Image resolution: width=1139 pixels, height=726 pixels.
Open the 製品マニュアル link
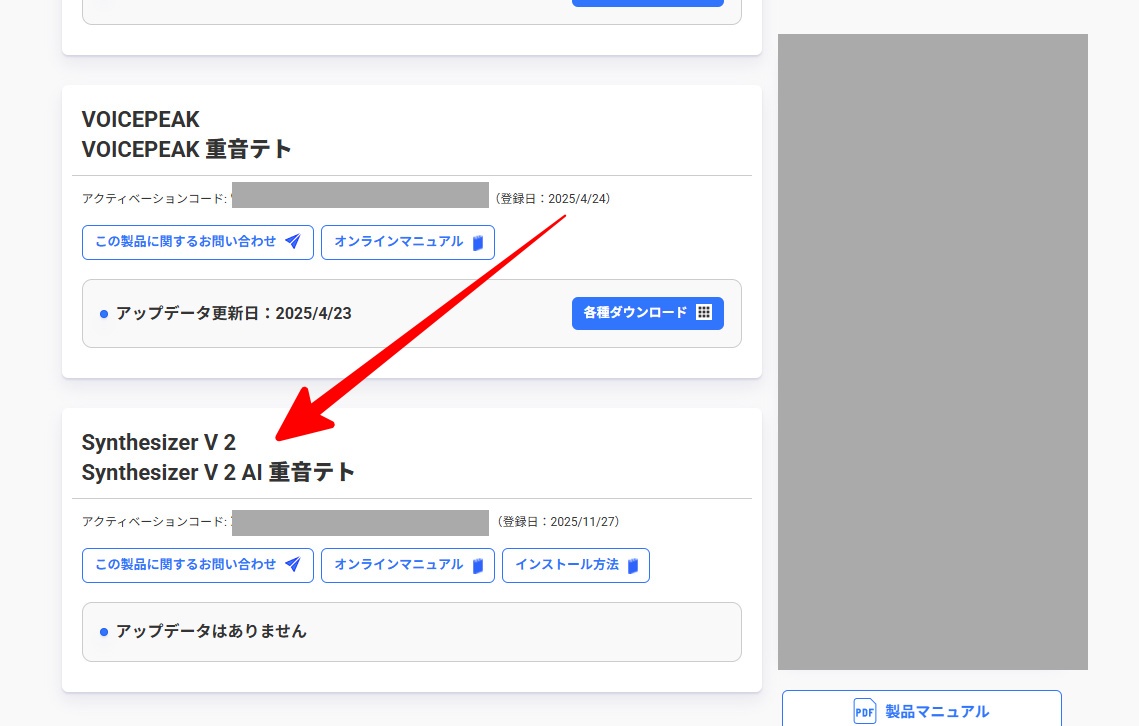pyautogui.click(x=936, y=711)
